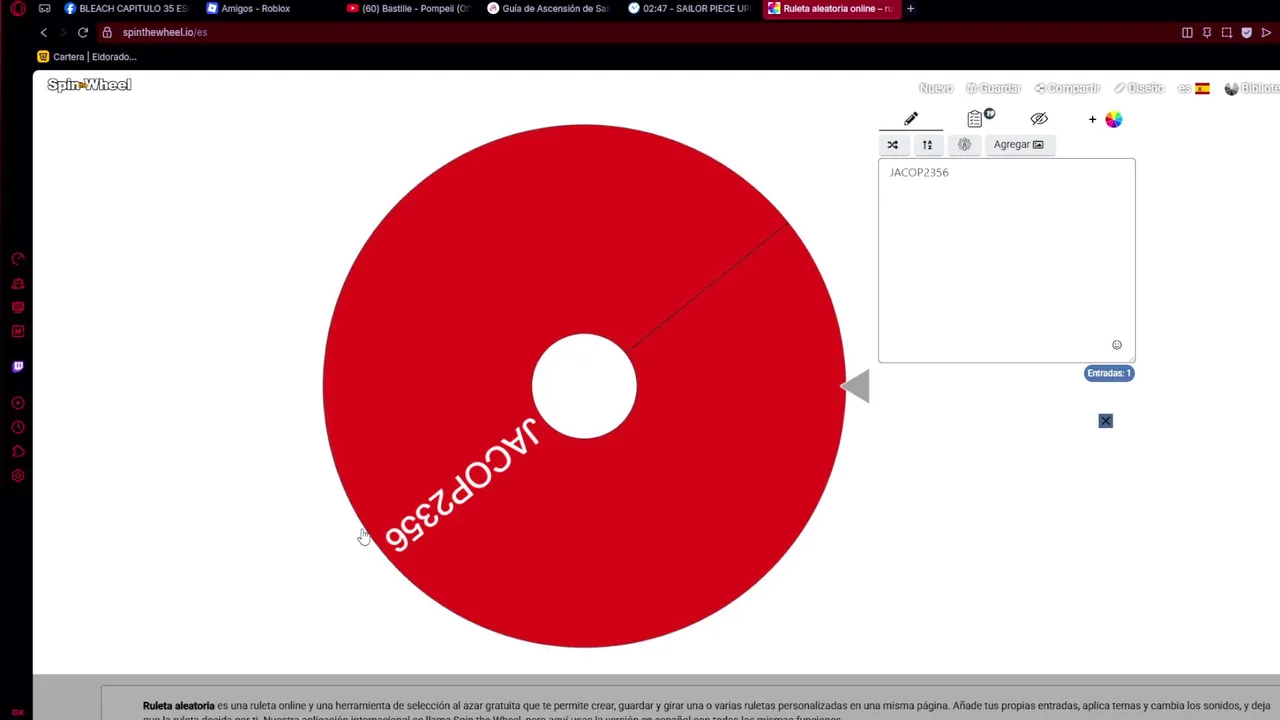
Task: Click the SpinTheWheel logo
Action: (x=89, y=85)
